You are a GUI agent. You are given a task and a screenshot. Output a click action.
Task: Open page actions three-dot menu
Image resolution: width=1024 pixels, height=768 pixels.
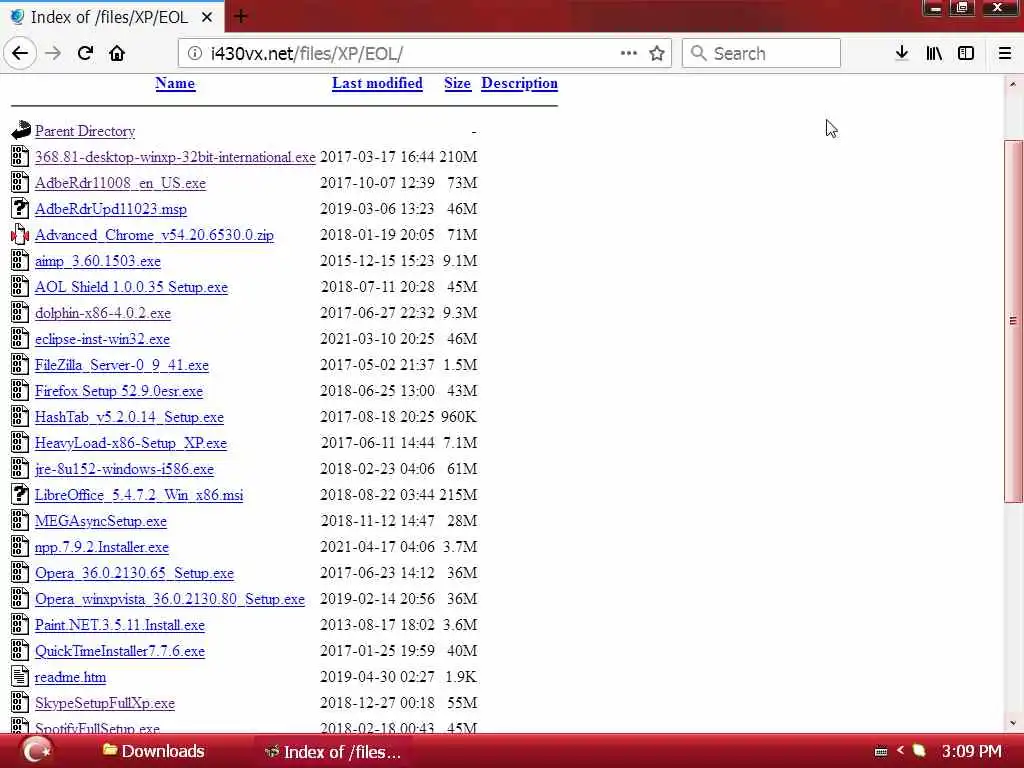628,53
